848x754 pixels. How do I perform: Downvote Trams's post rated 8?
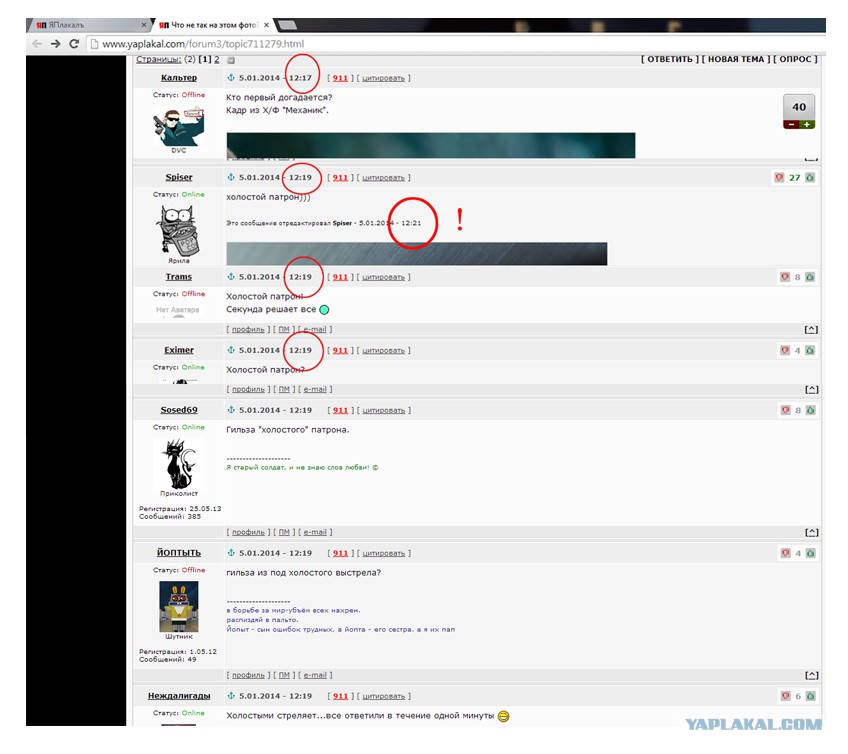(x=785, y=277)
